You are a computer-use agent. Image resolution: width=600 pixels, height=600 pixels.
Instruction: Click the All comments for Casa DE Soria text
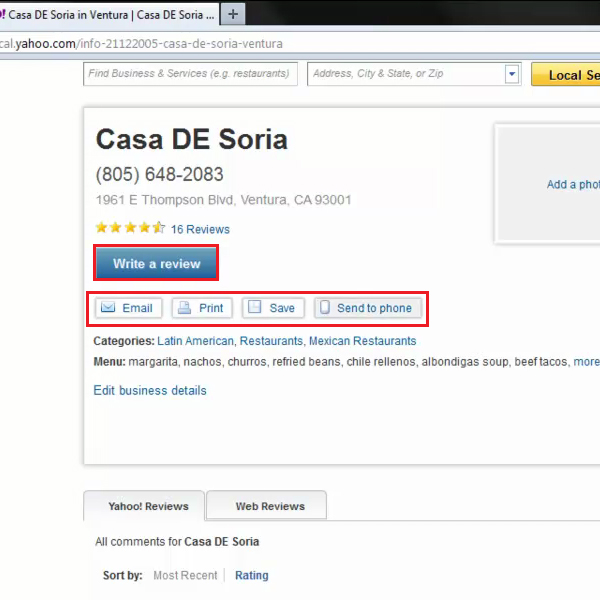tap(177, 541)
